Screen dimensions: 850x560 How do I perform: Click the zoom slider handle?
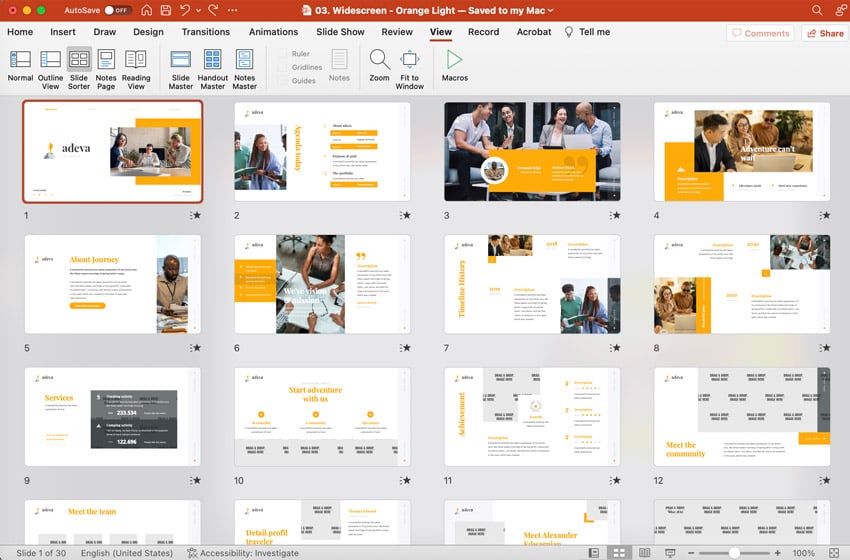click(734, 553)
